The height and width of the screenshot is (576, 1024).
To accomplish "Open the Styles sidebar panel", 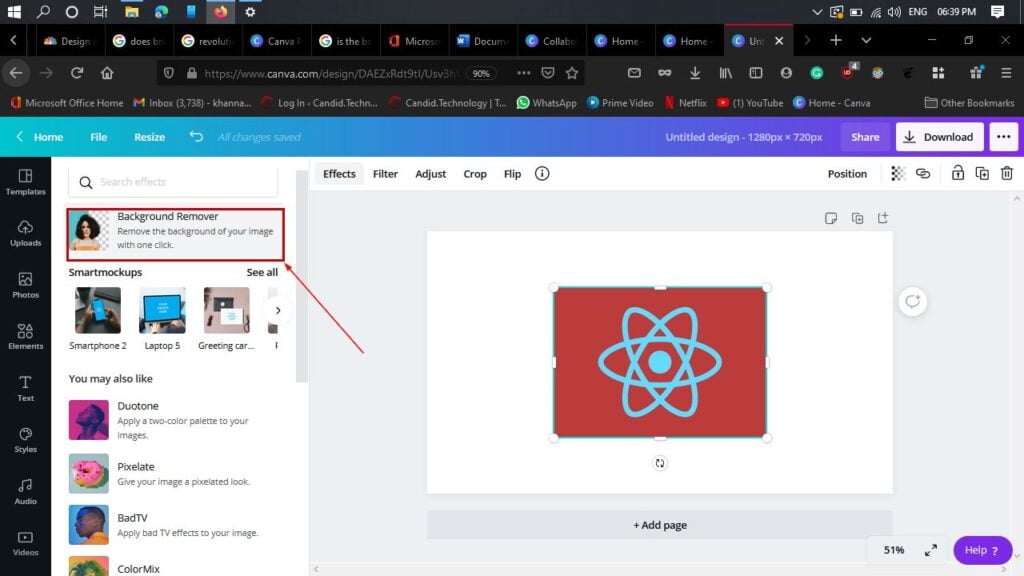I will click(x=25, y=440).
